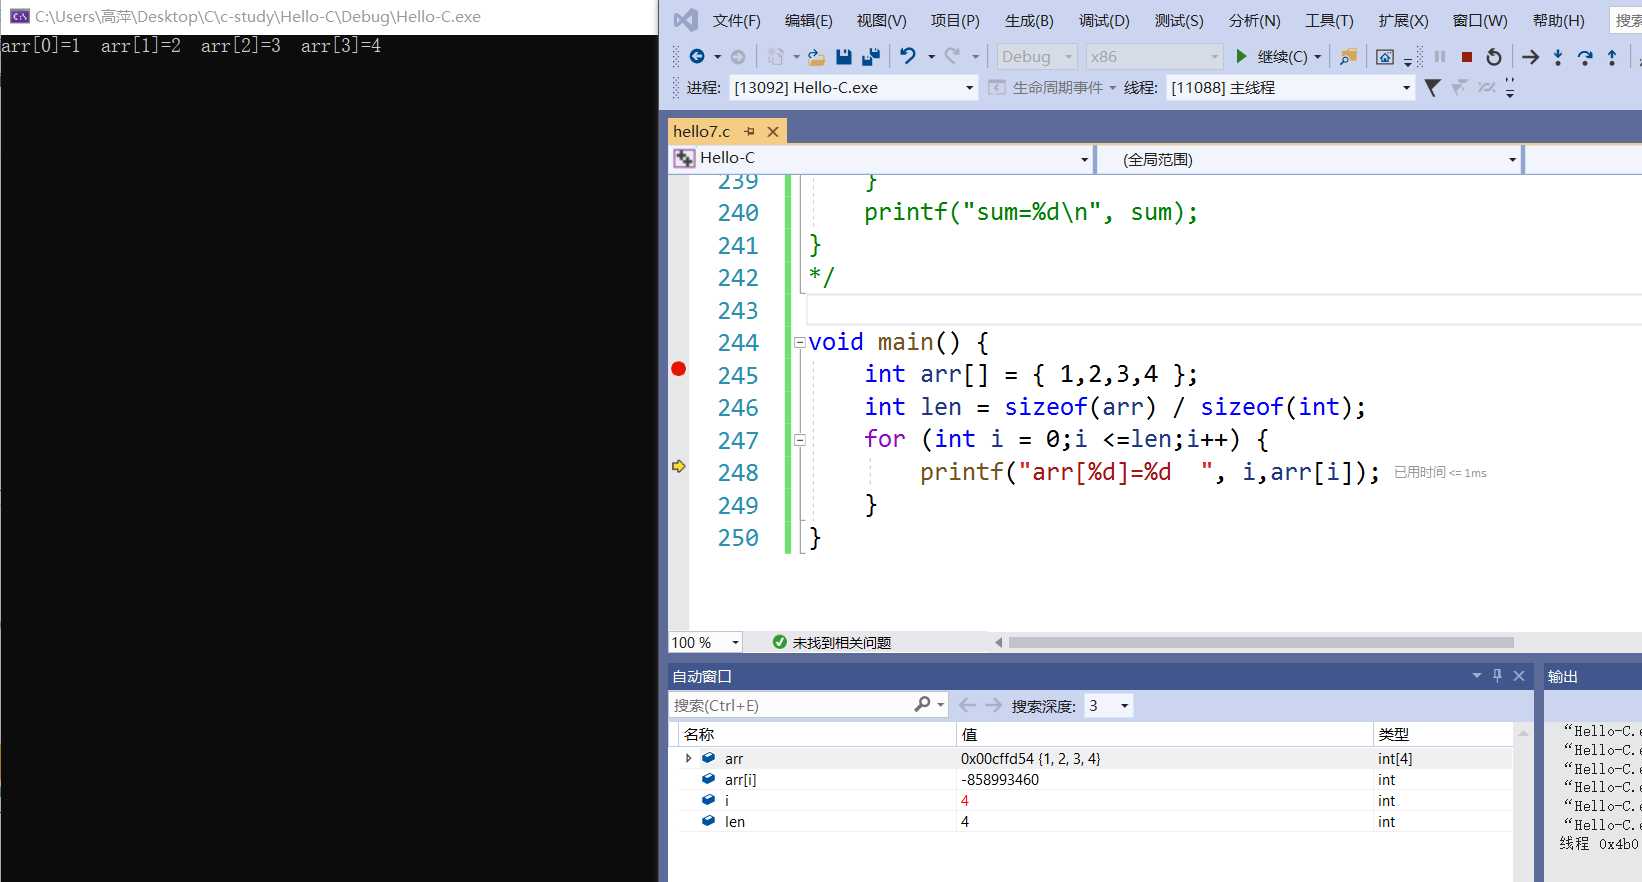
Task: Click the yellow current-statement arrow at line 248
Action: click(x=678, y=466)
